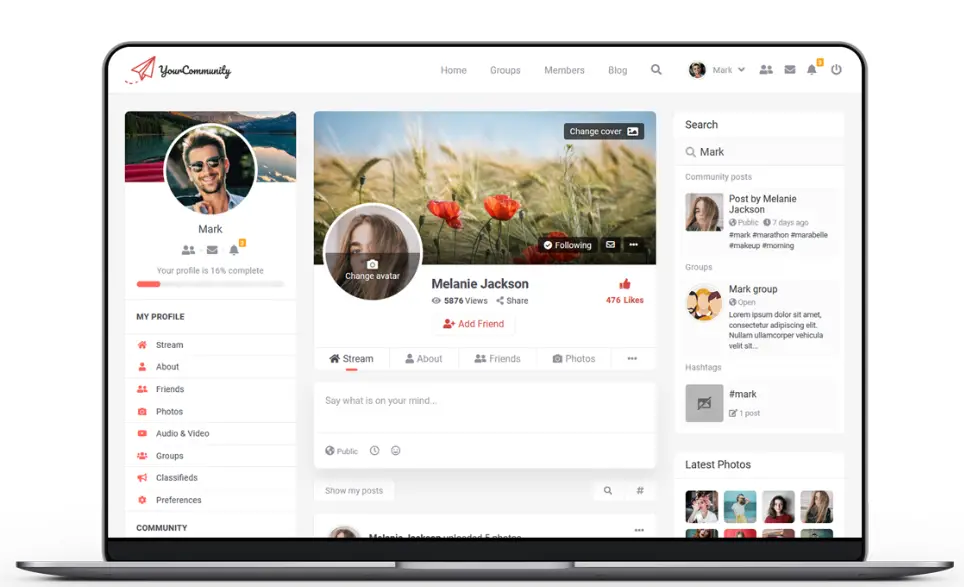Click Mark's large sidebar profile picture
This screenshot has height=587, width=964.
(x=210, y=169)
